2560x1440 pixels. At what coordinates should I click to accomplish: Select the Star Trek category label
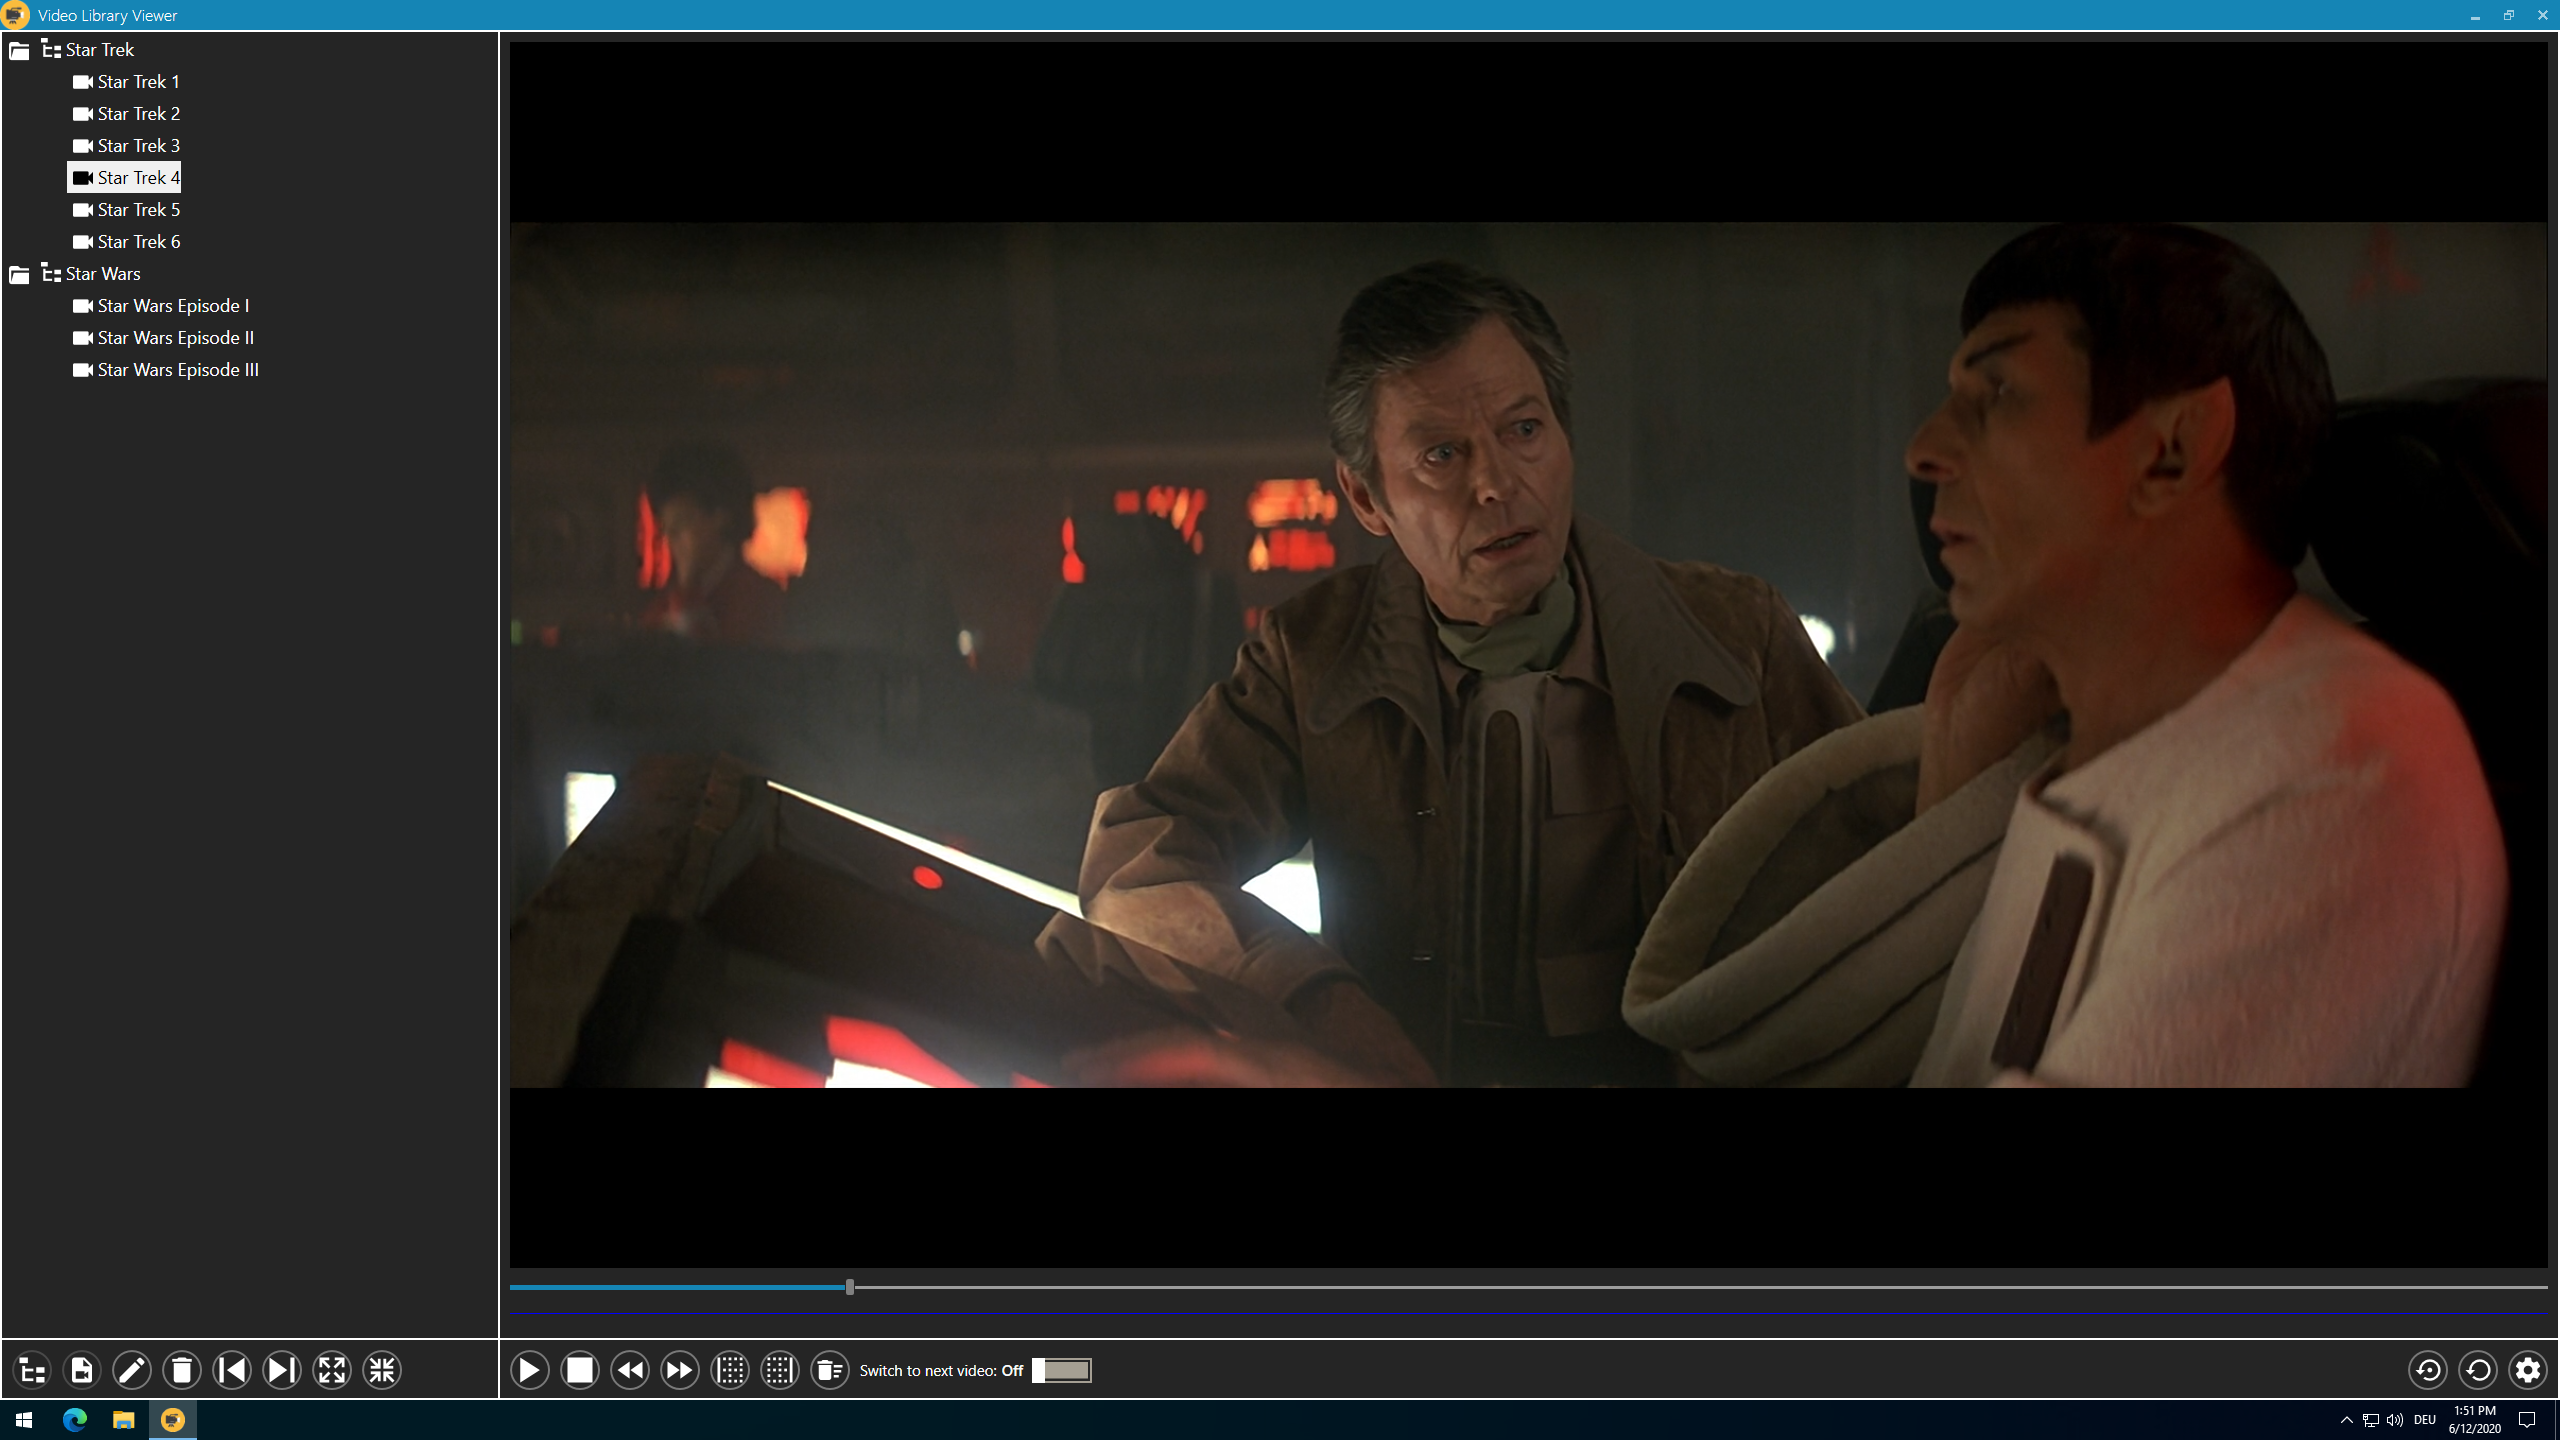click(100, 50)
